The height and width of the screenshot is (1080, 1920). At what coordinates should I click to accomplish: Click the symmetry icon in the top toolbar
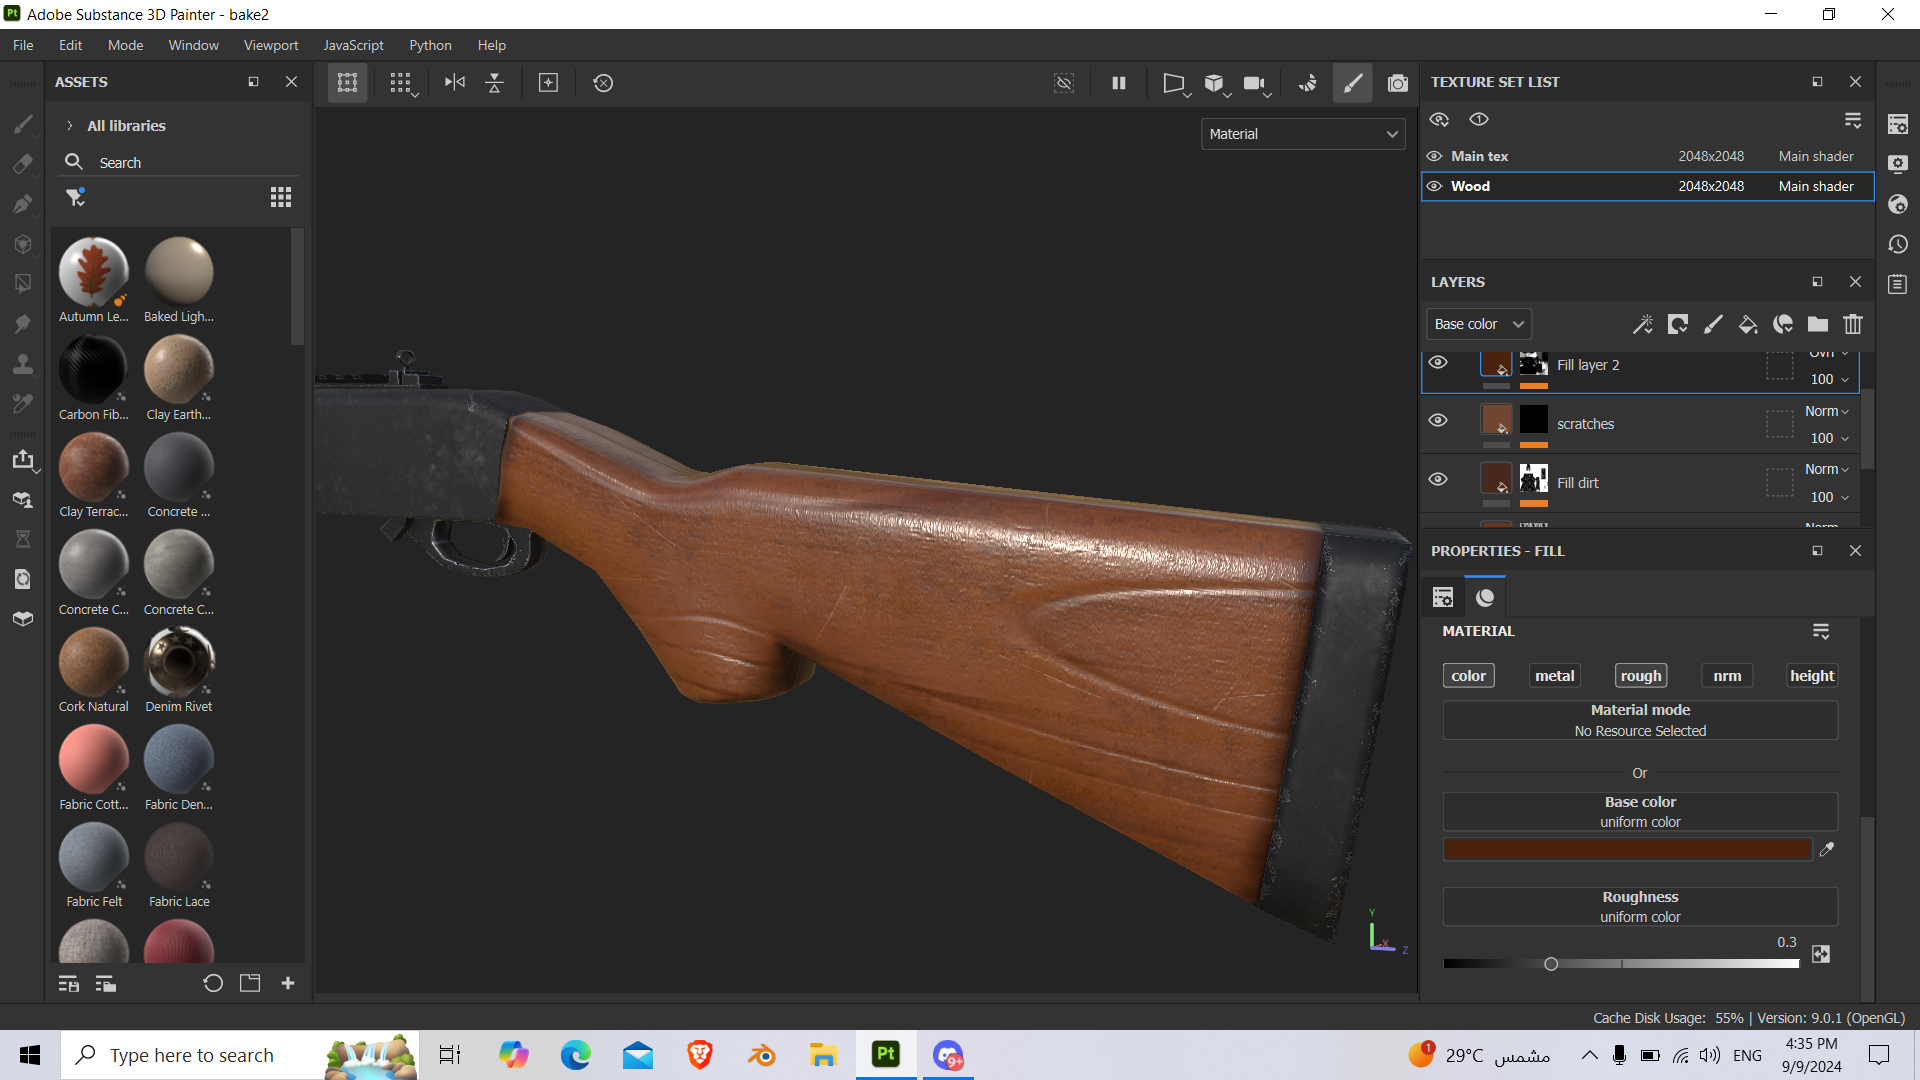(454, 83)
